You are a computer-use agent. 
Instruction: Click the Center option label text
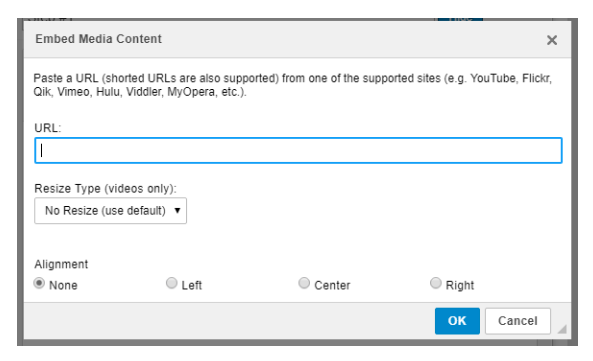(x=332, y=285)
